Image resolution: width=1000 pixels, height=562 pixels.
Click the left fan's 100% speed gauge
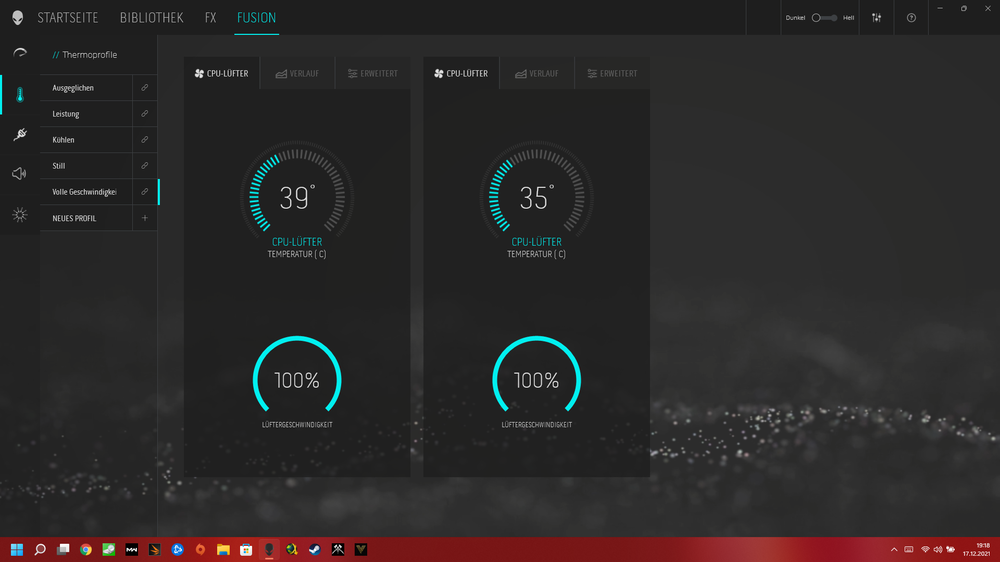(297, 381)
